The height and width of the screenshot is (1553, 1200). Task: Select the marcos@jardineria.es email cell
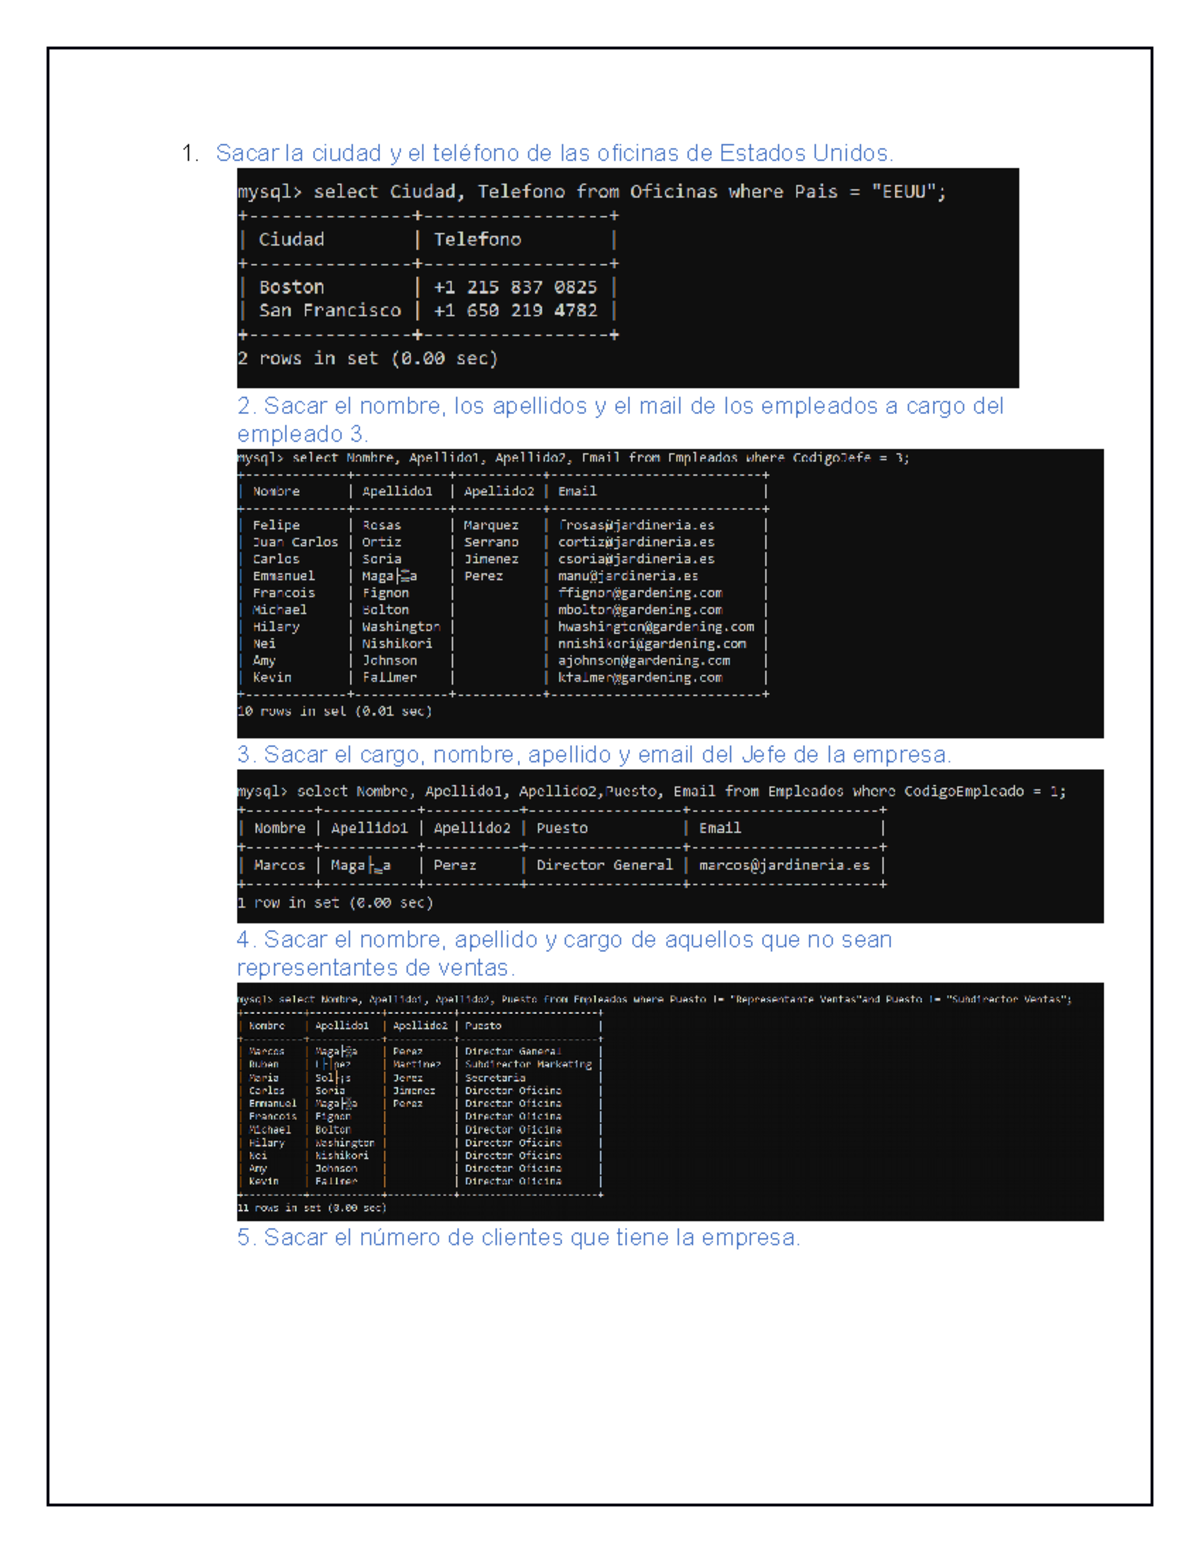pyautogui.click(x=784, y=865)
